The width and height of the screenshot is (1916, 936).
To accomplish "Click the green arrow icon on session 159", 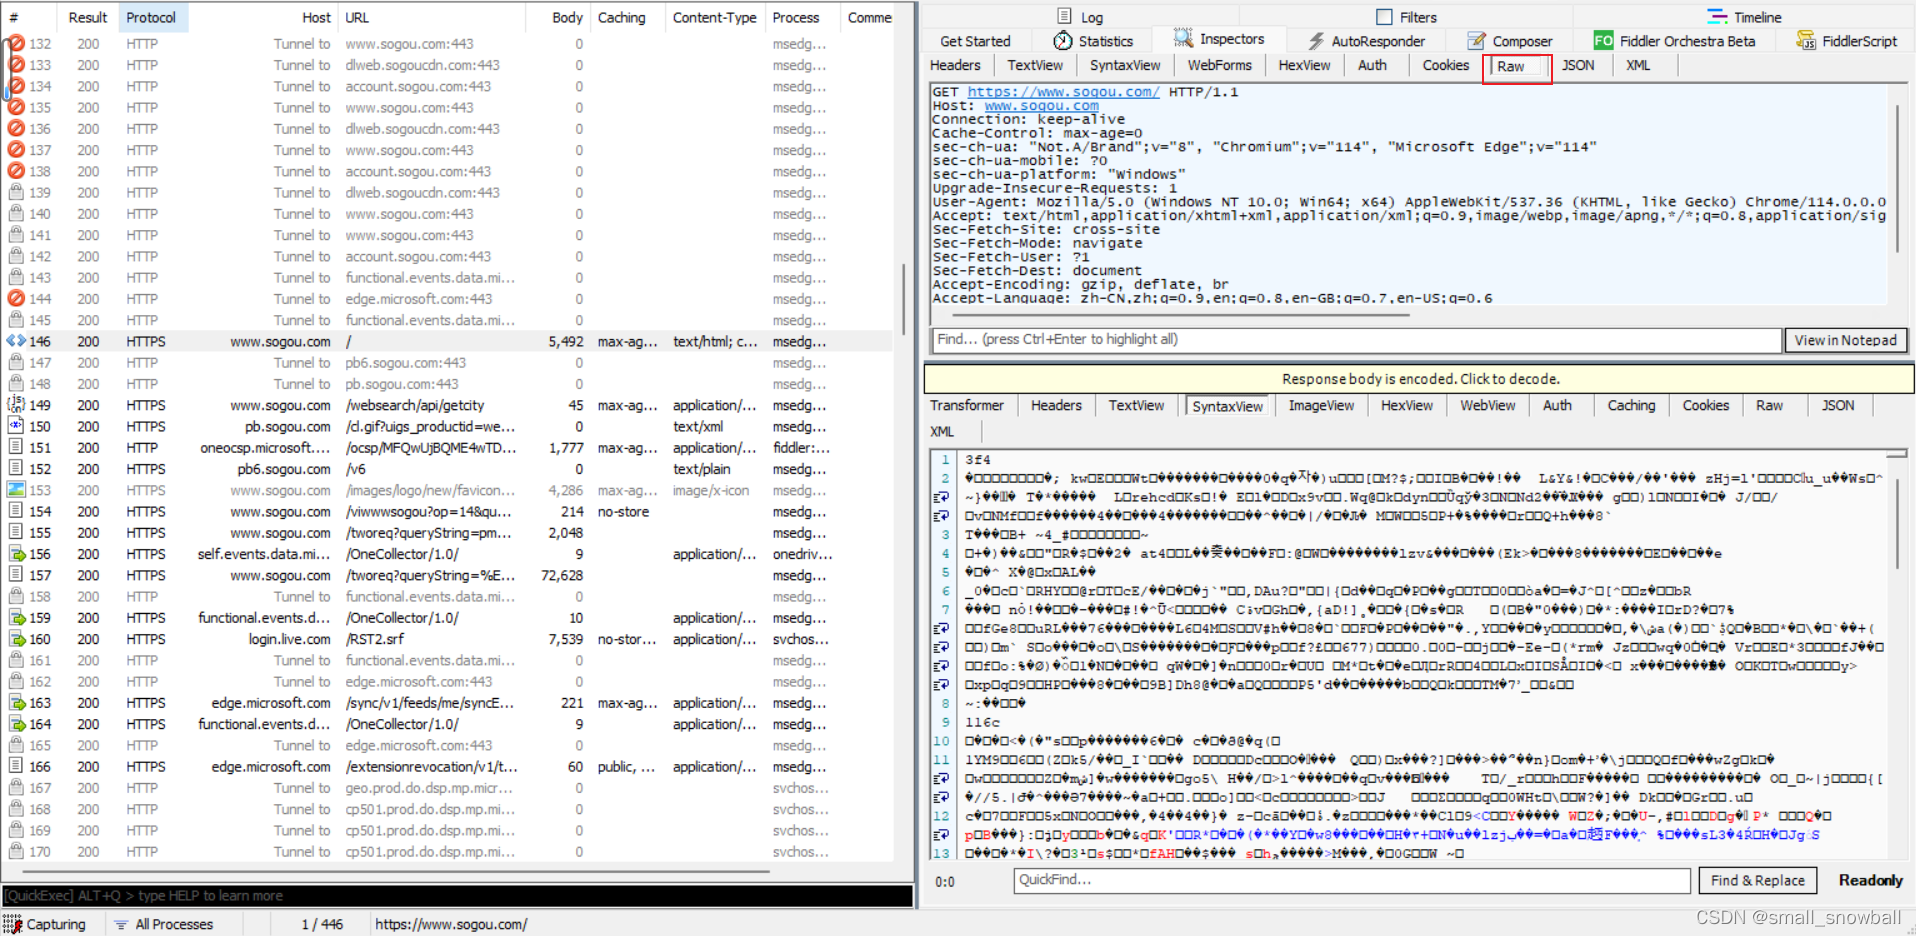I will pyautogui.click(x=16, y=618).
